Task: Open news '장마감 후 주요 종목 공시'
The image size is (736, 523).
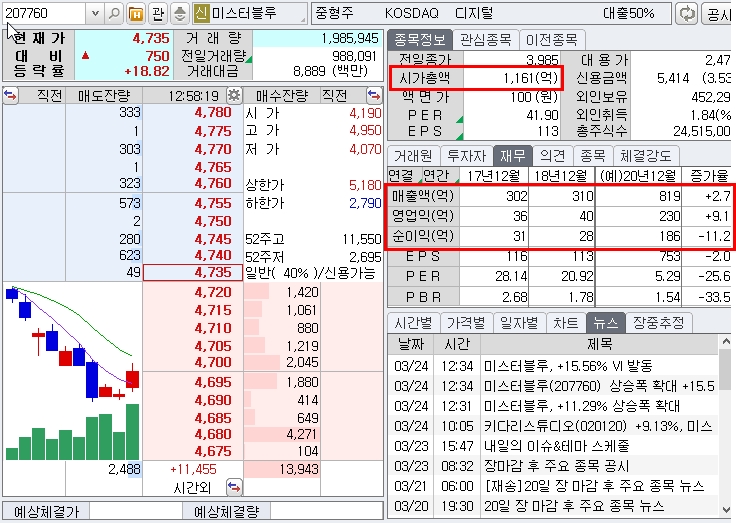Action: coord(556,466)
